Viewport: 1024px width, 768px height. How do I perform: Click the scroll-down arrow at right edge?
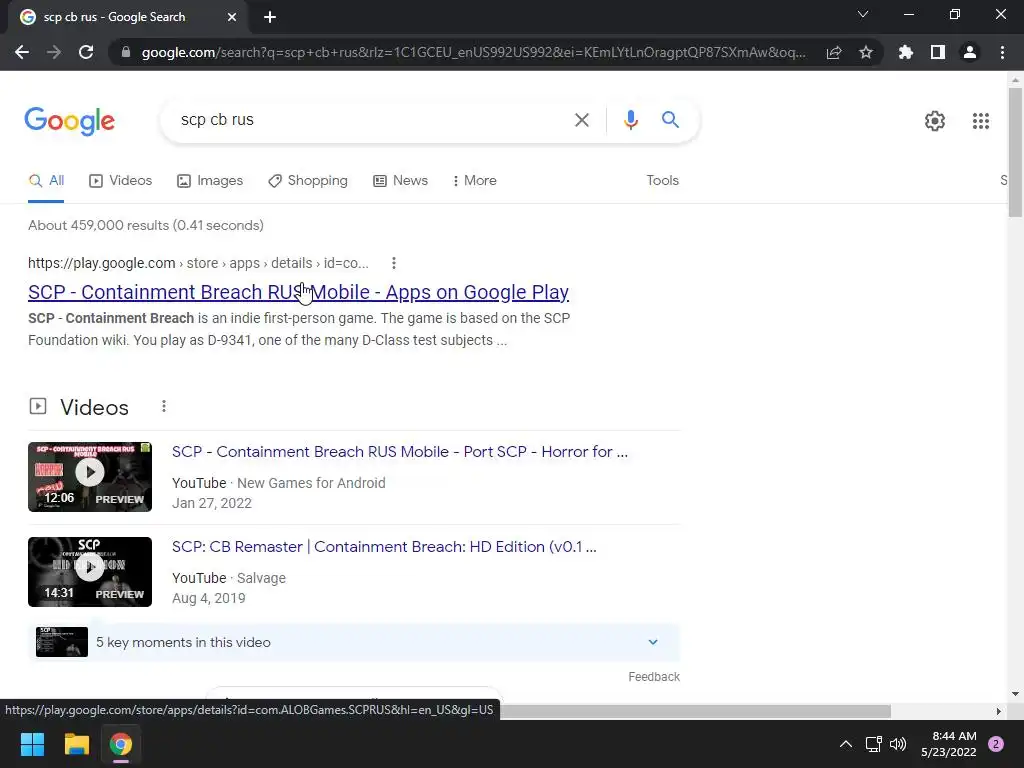[1015, 694]
